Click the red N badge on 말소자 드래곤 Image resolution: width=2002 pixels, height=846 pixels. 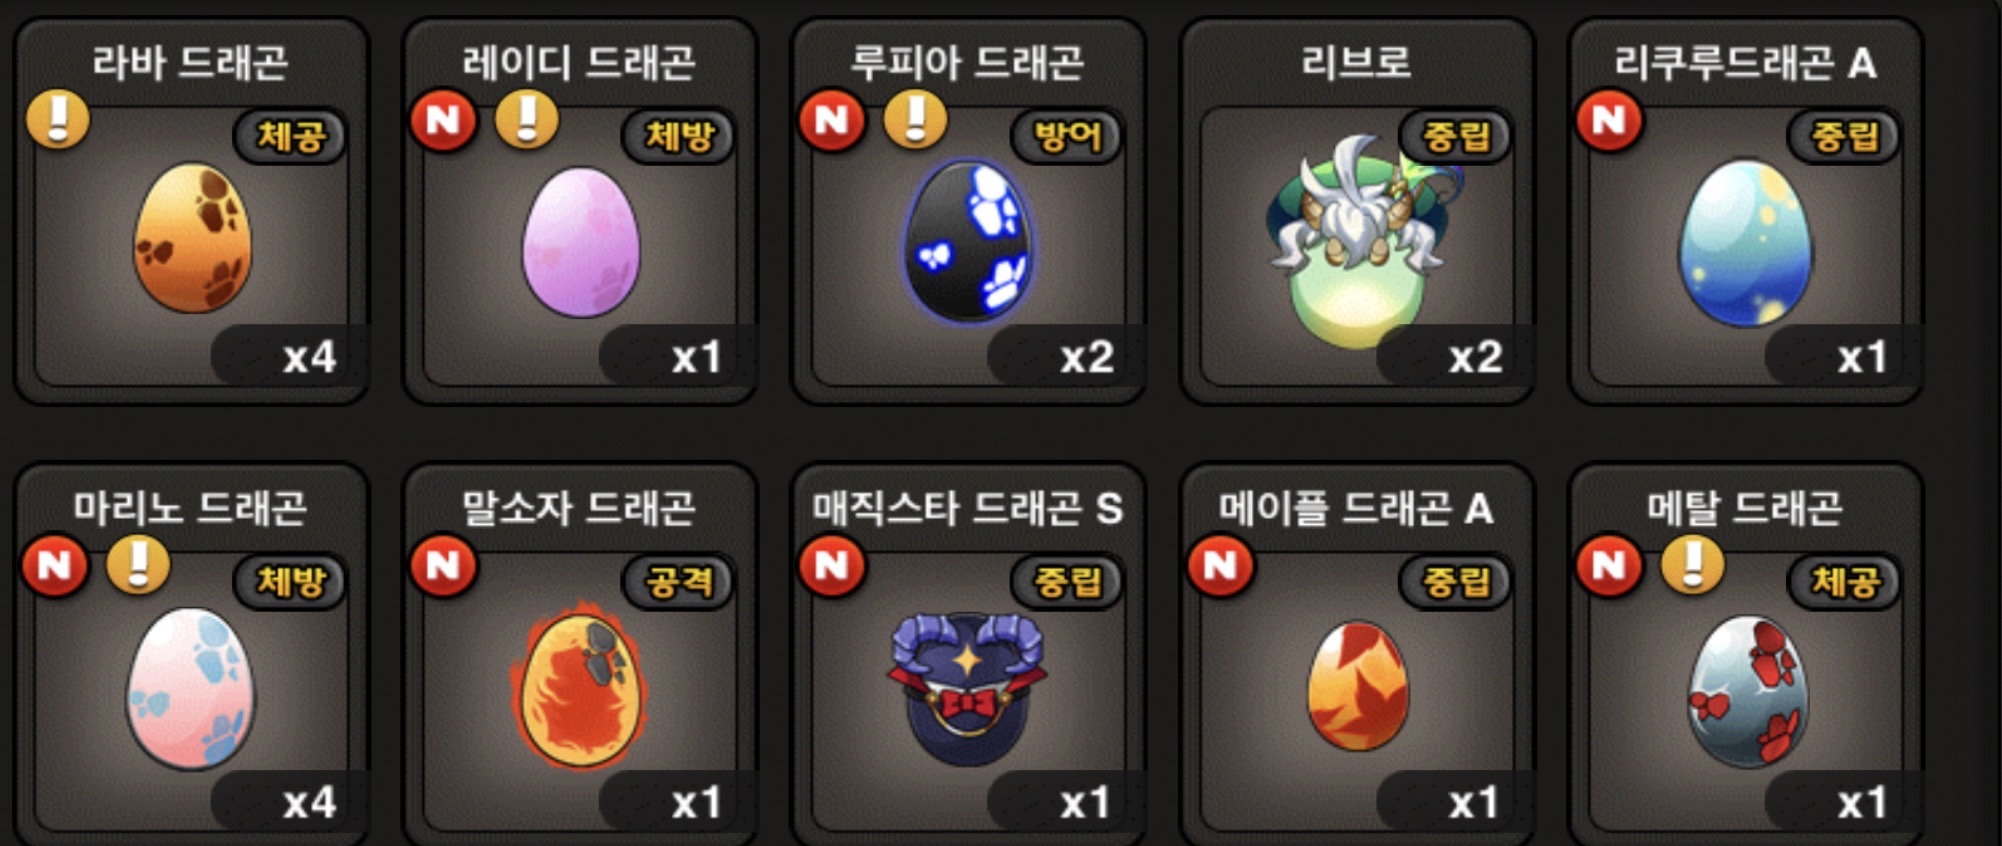[443, 565]
